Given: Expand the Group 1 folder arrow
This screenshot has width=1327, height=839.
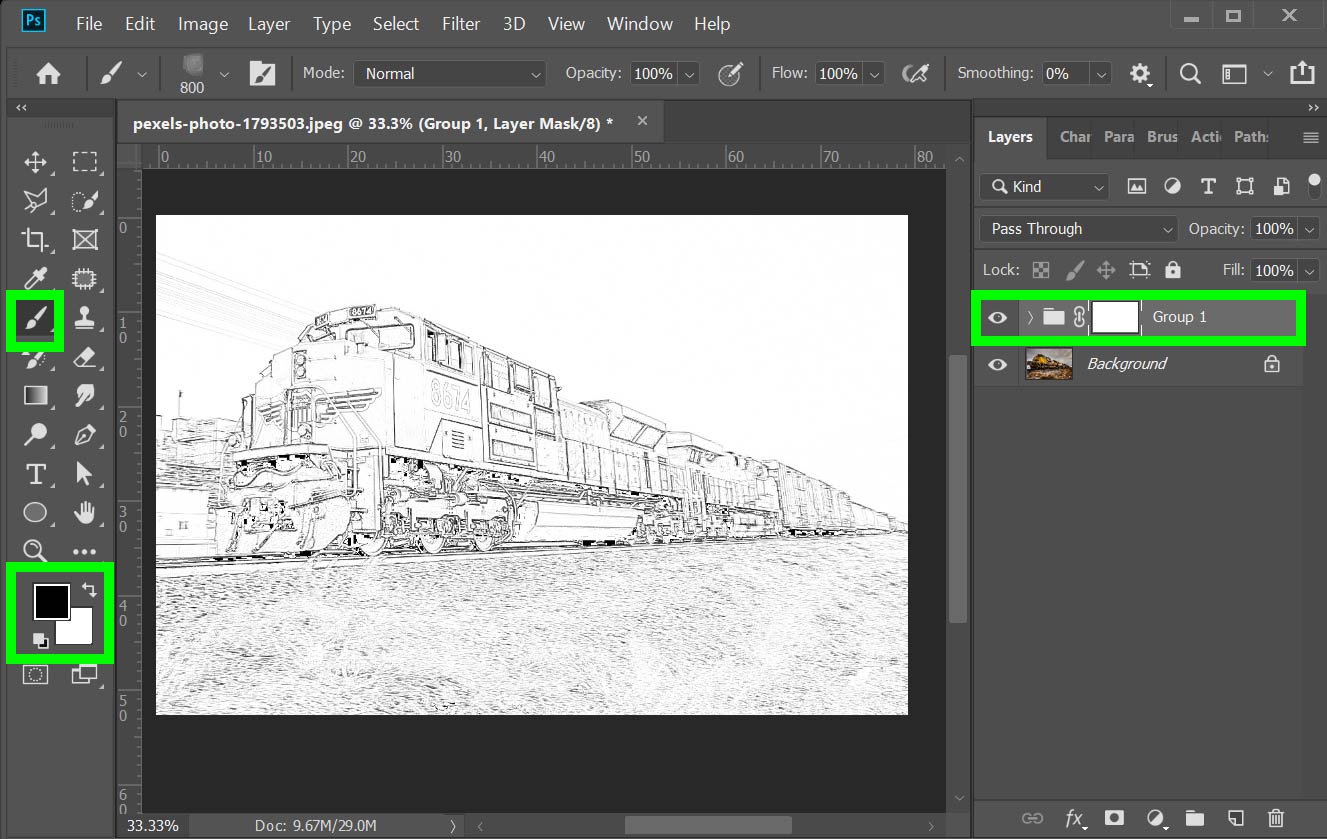Looking at the screenshot, I should point(1030,317).
